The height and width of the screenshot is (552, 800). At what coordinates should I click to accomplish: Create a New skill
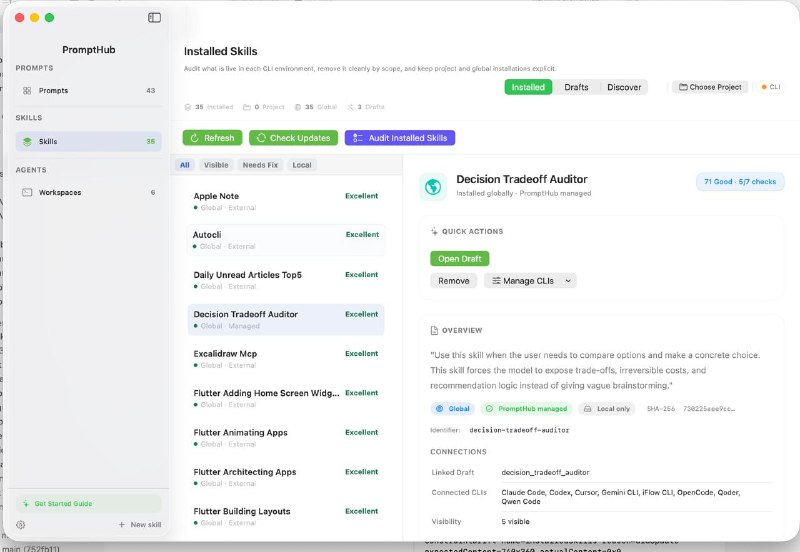pyautogui.click(x=140, y=524)
